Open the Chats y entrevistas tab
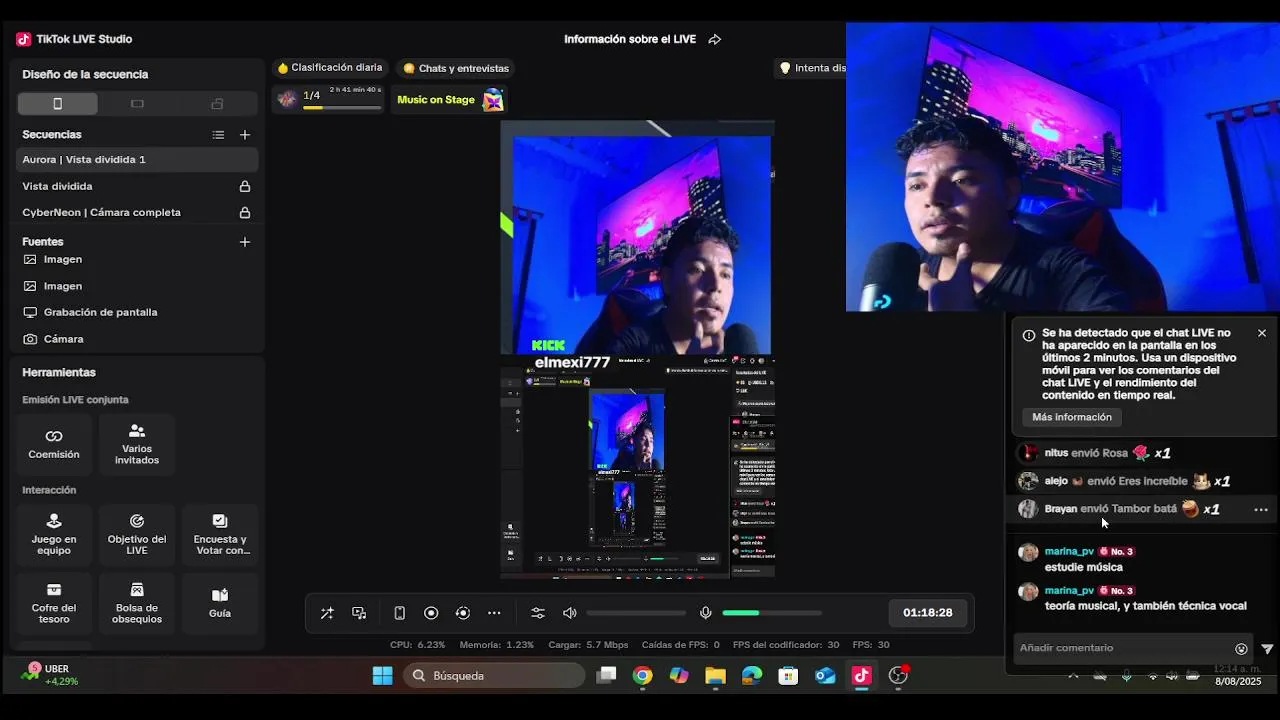 (456, 68)
